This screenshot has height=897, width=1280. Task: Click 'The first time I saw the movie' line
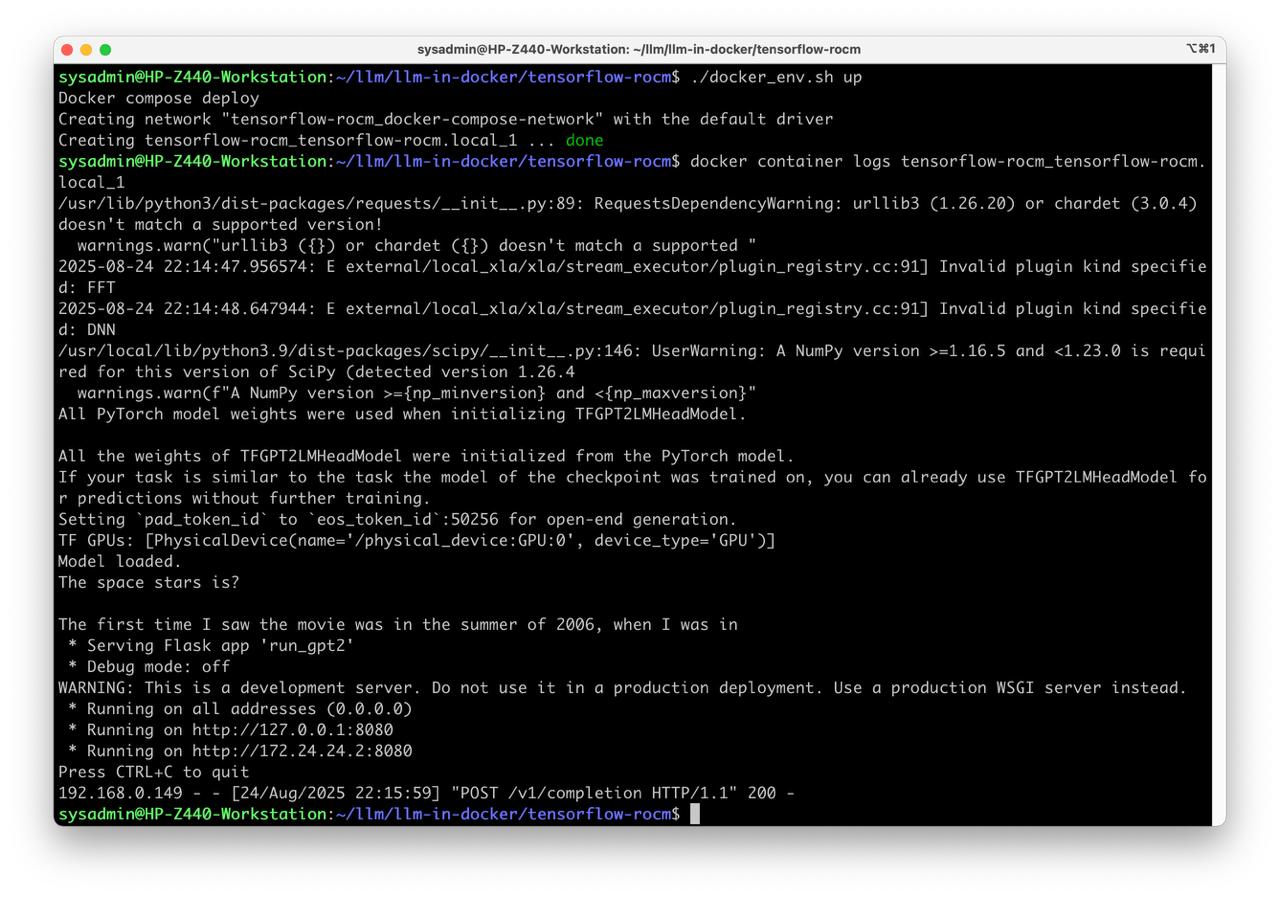point(398,624)
